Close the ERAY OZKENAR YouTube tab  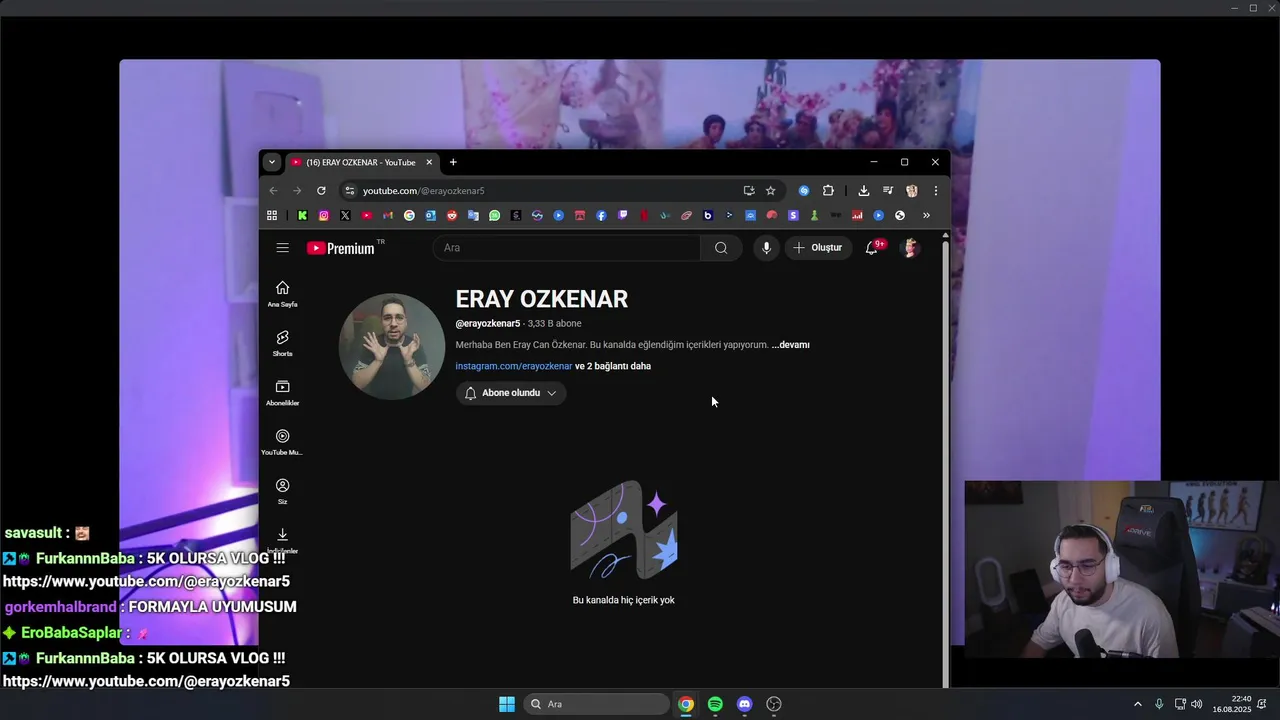429,162
